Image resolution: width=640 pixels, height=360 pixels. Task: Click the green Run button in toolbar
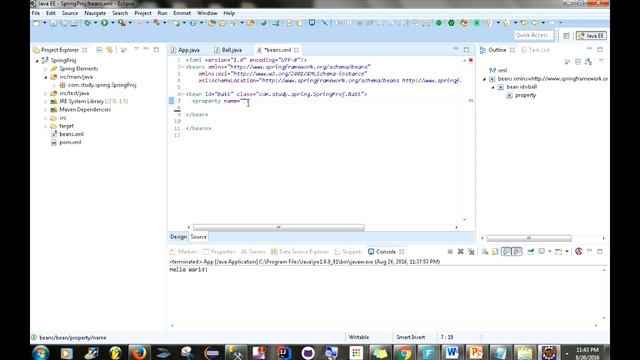104,23
